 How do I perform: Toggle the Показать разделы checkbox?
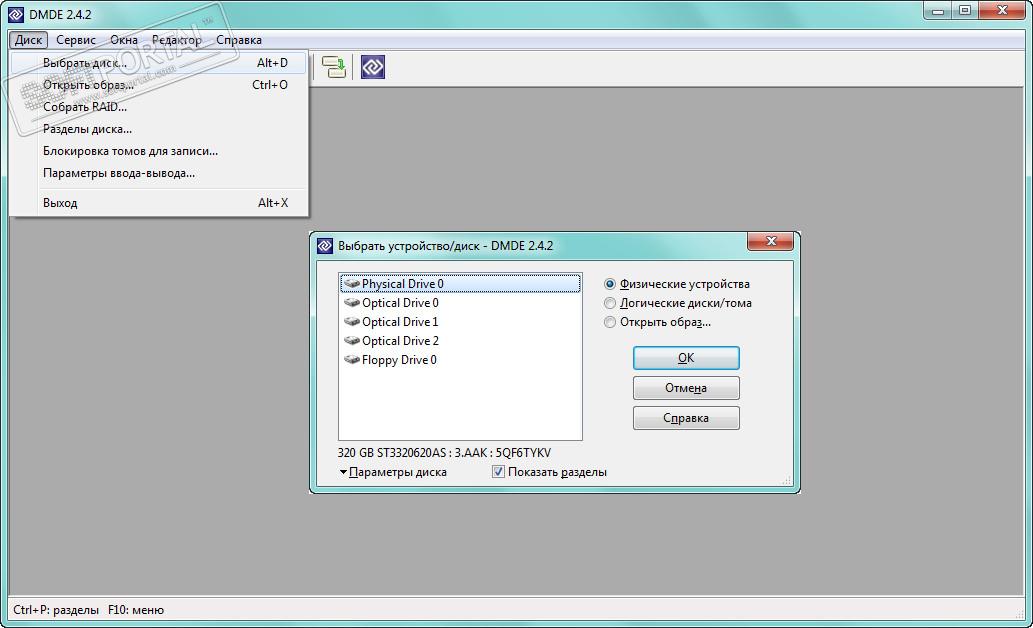499,472
